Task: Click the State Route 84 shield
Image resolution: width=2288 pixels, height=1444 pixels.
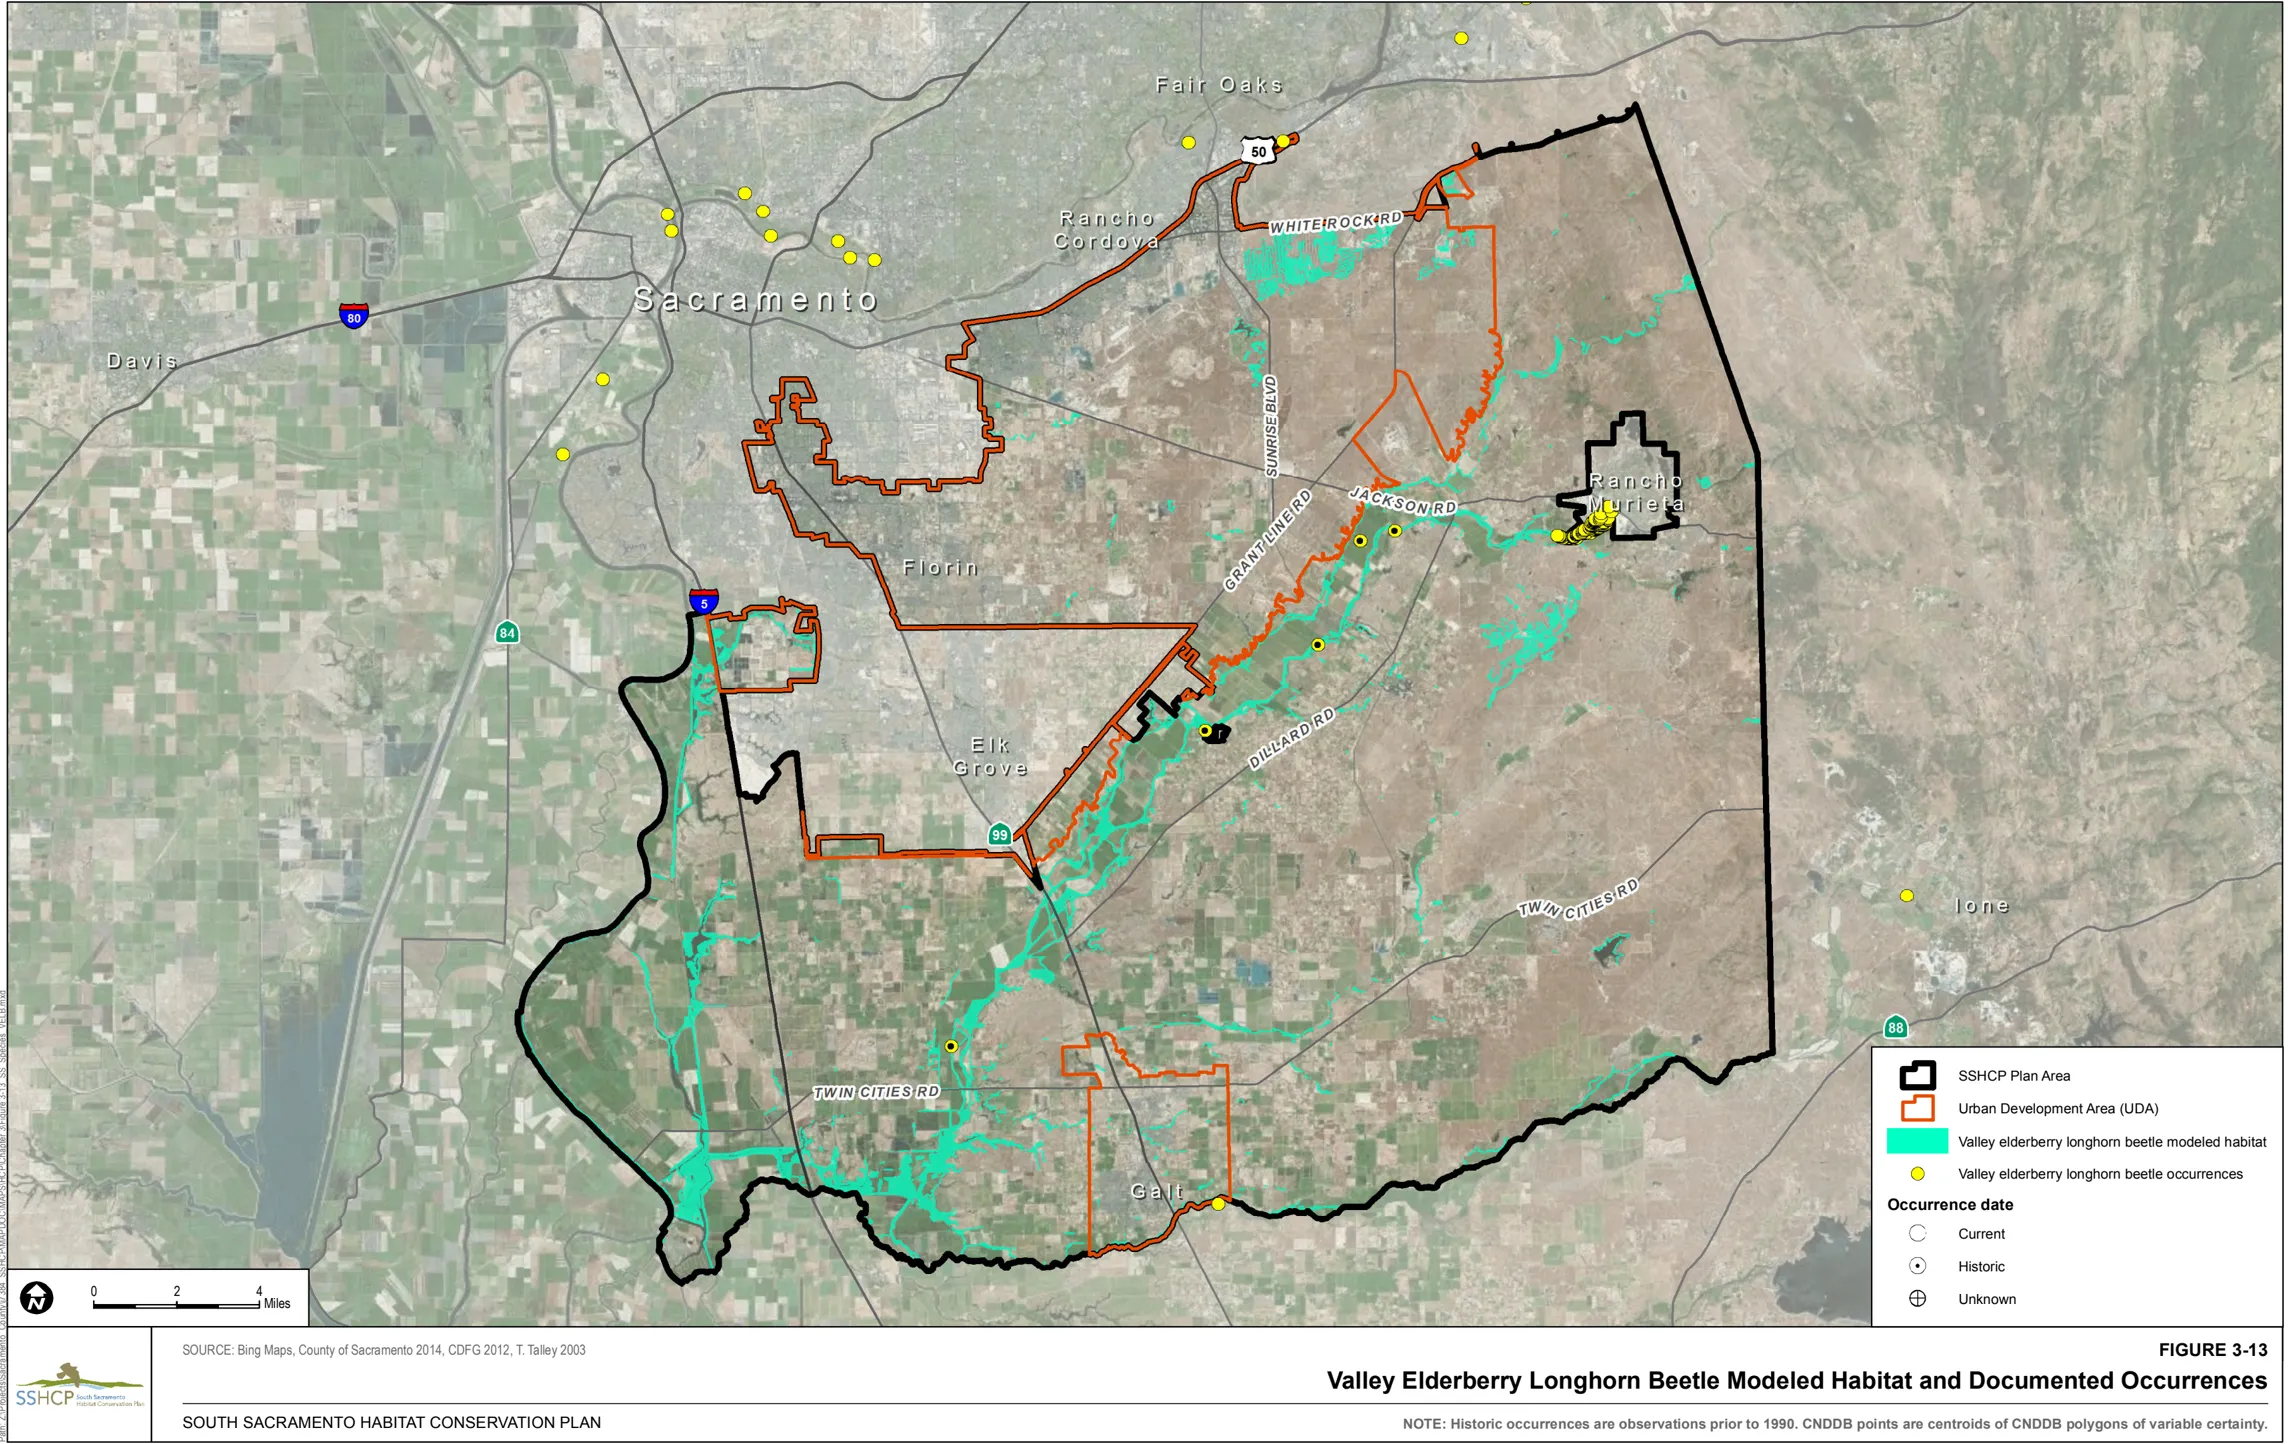Action: coord(507,632)
